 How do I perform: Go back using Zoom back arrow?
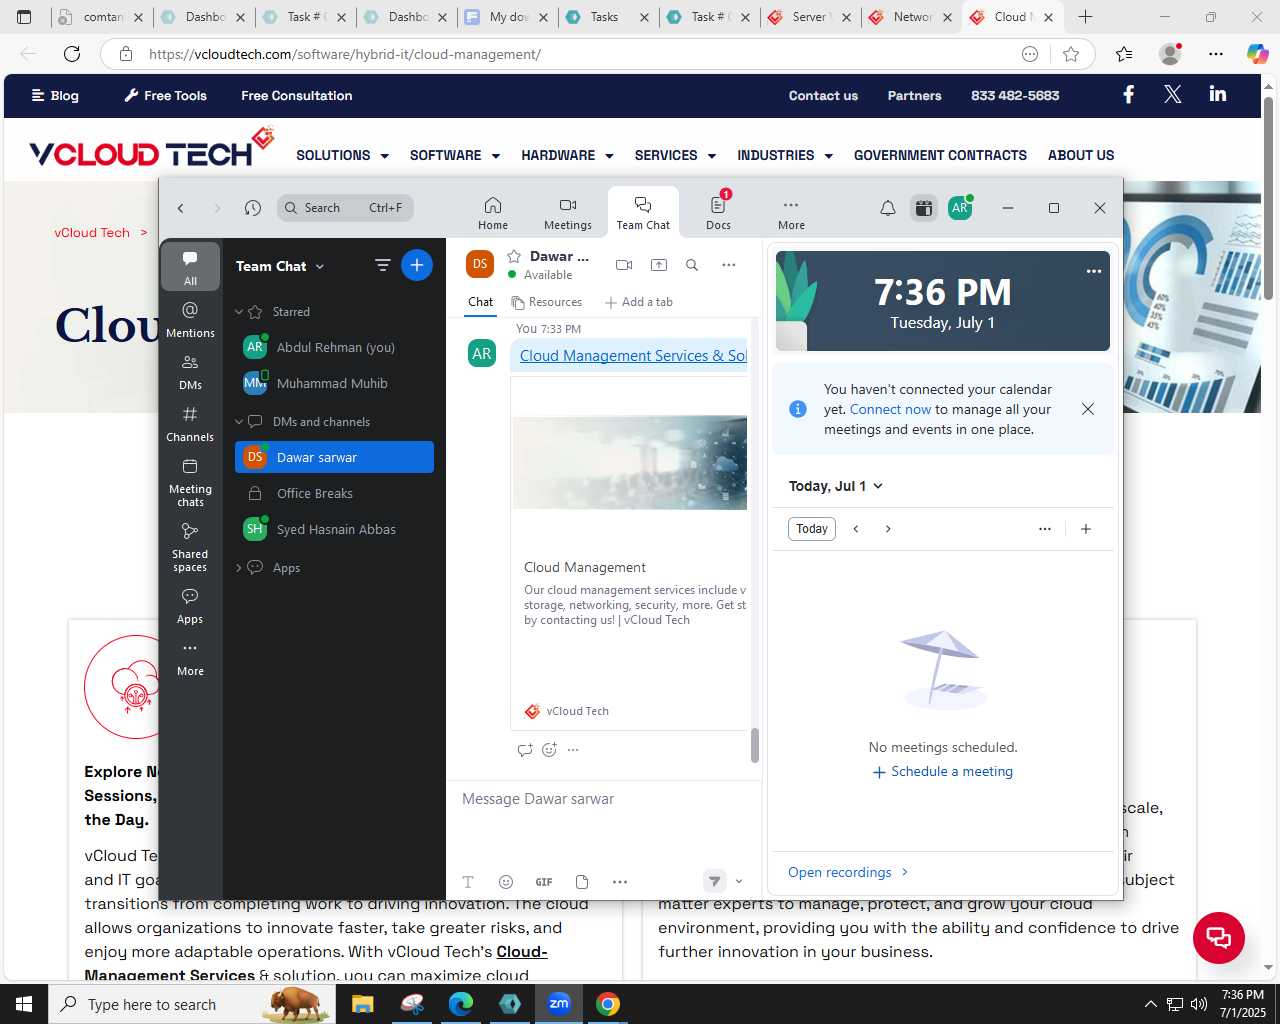click(181, 208)
